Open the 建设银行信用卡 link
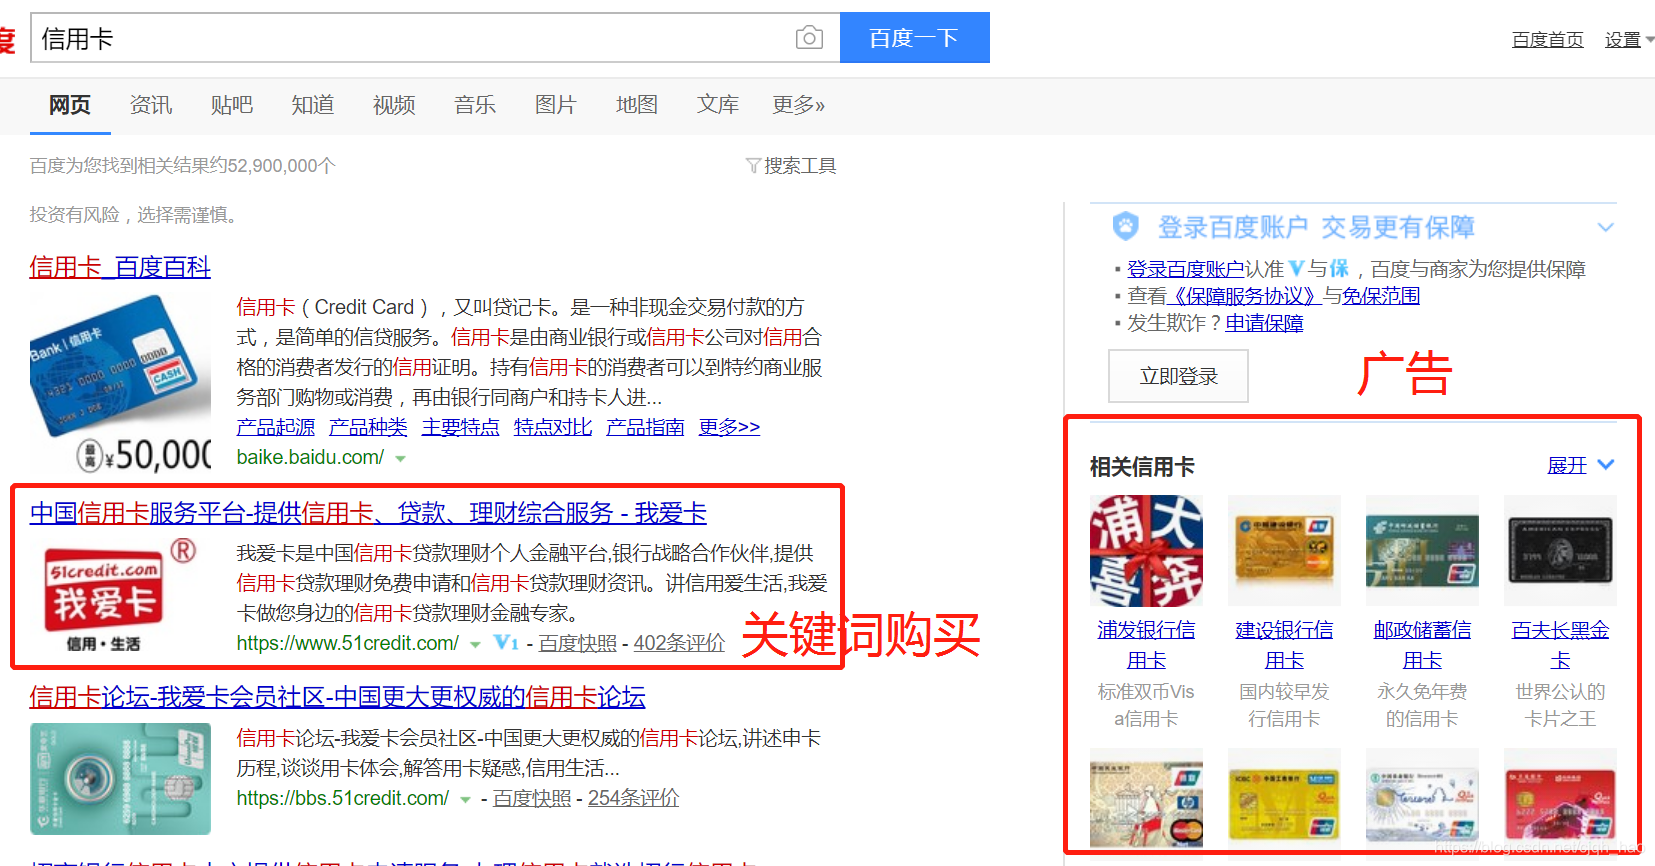This screenshot has width=1655, height=866. point(1284,645)
